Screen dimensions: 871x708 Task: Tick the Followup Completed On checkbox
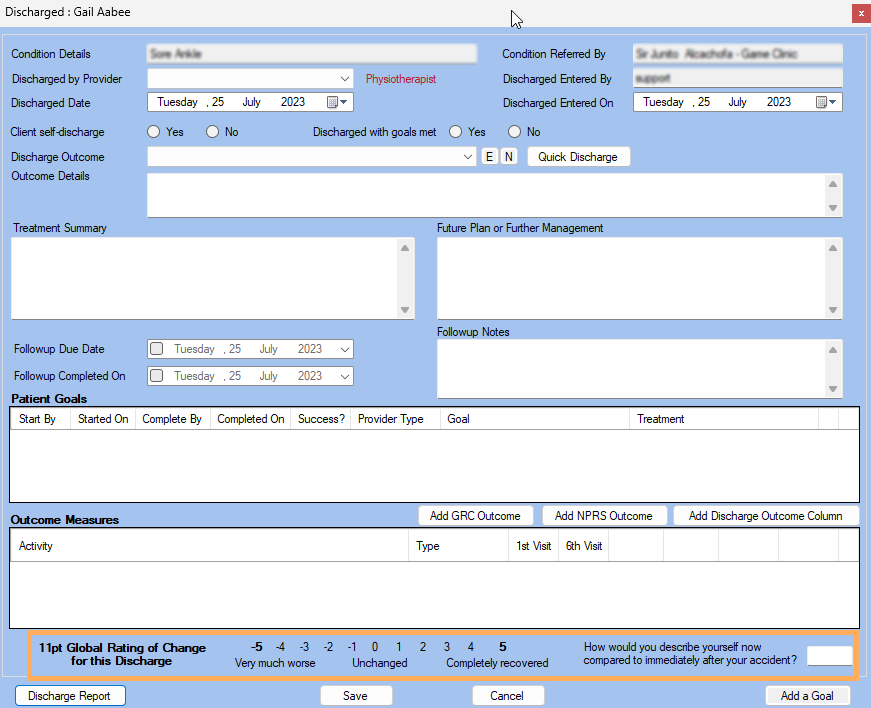coord(157,376)
